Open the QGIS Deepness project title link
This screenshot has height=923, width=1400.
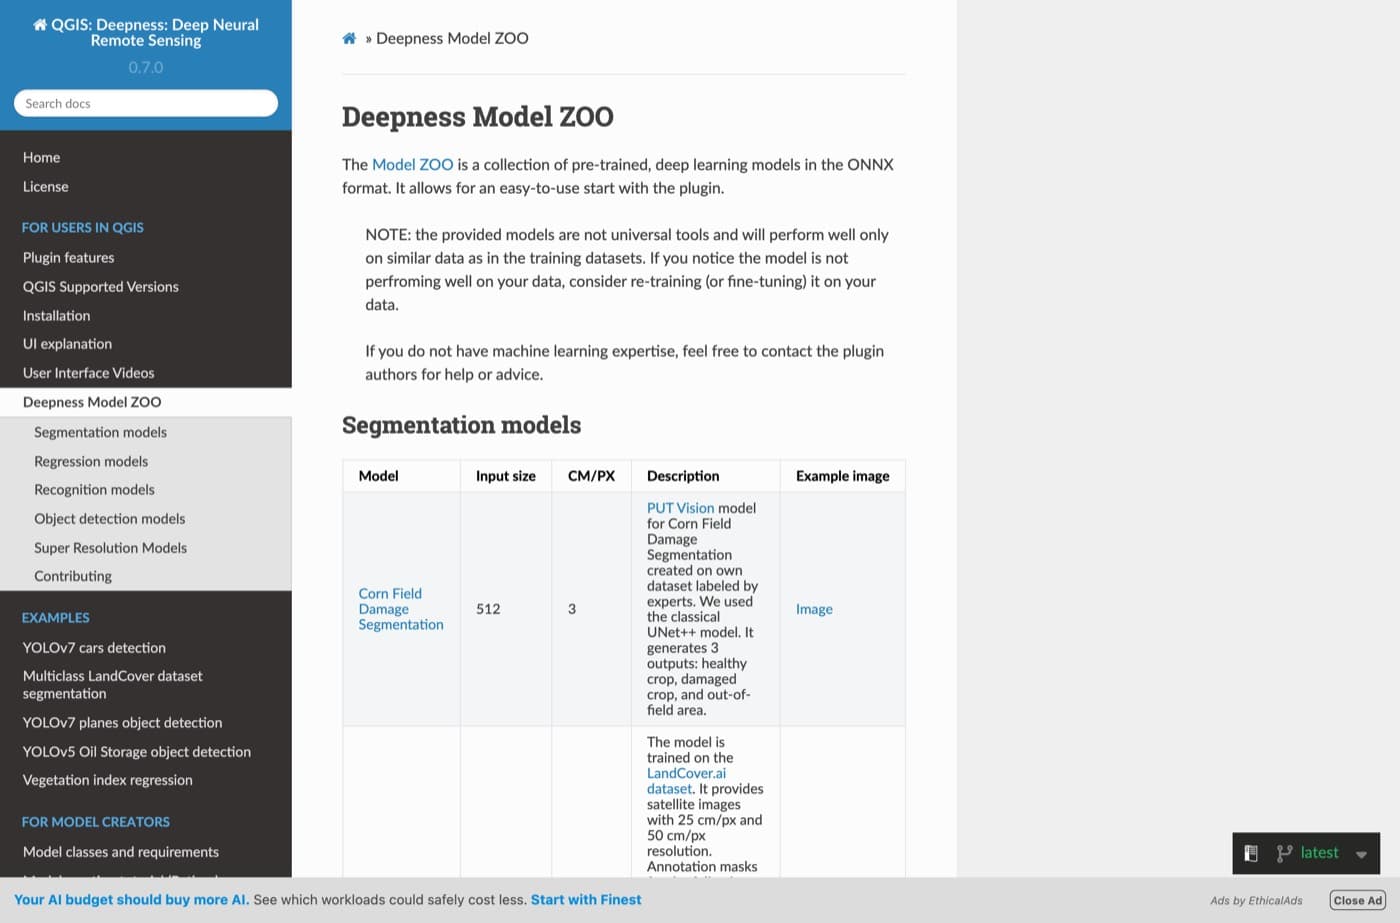pos(146,32)
